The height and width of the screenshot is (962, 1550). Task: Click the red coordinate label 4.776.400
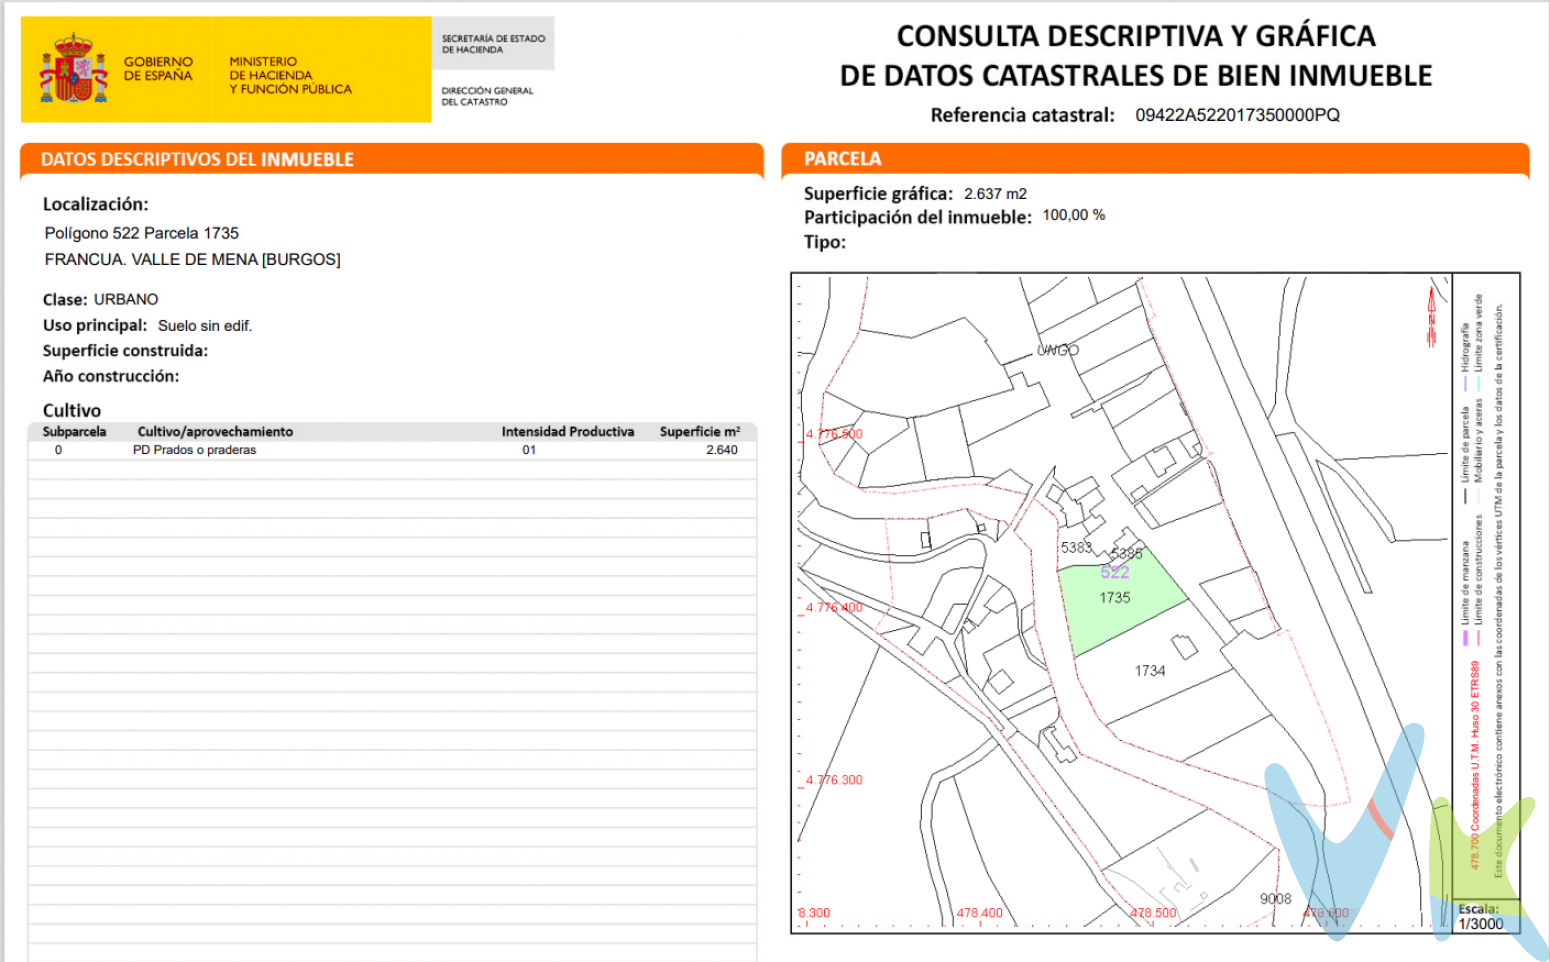click(834, 607)
